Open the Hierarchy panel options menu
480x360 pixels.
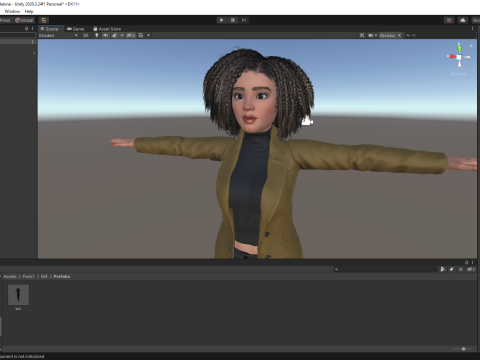coord(32,29)
